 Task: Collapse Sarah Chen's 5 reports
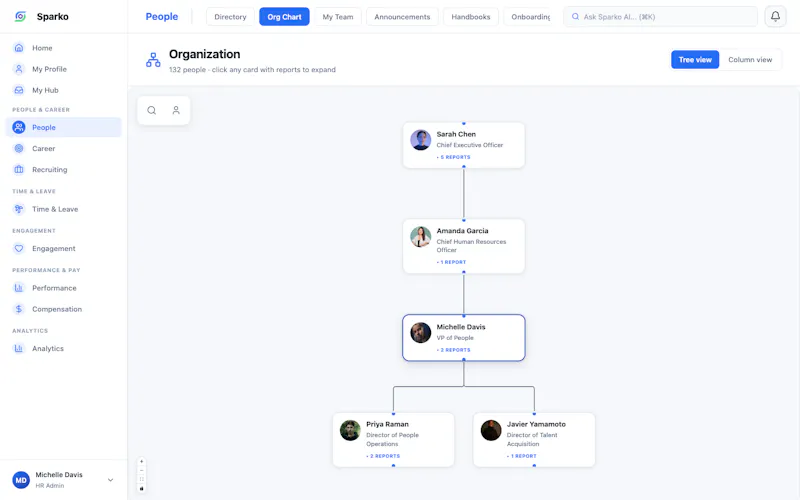pos(454,157)
